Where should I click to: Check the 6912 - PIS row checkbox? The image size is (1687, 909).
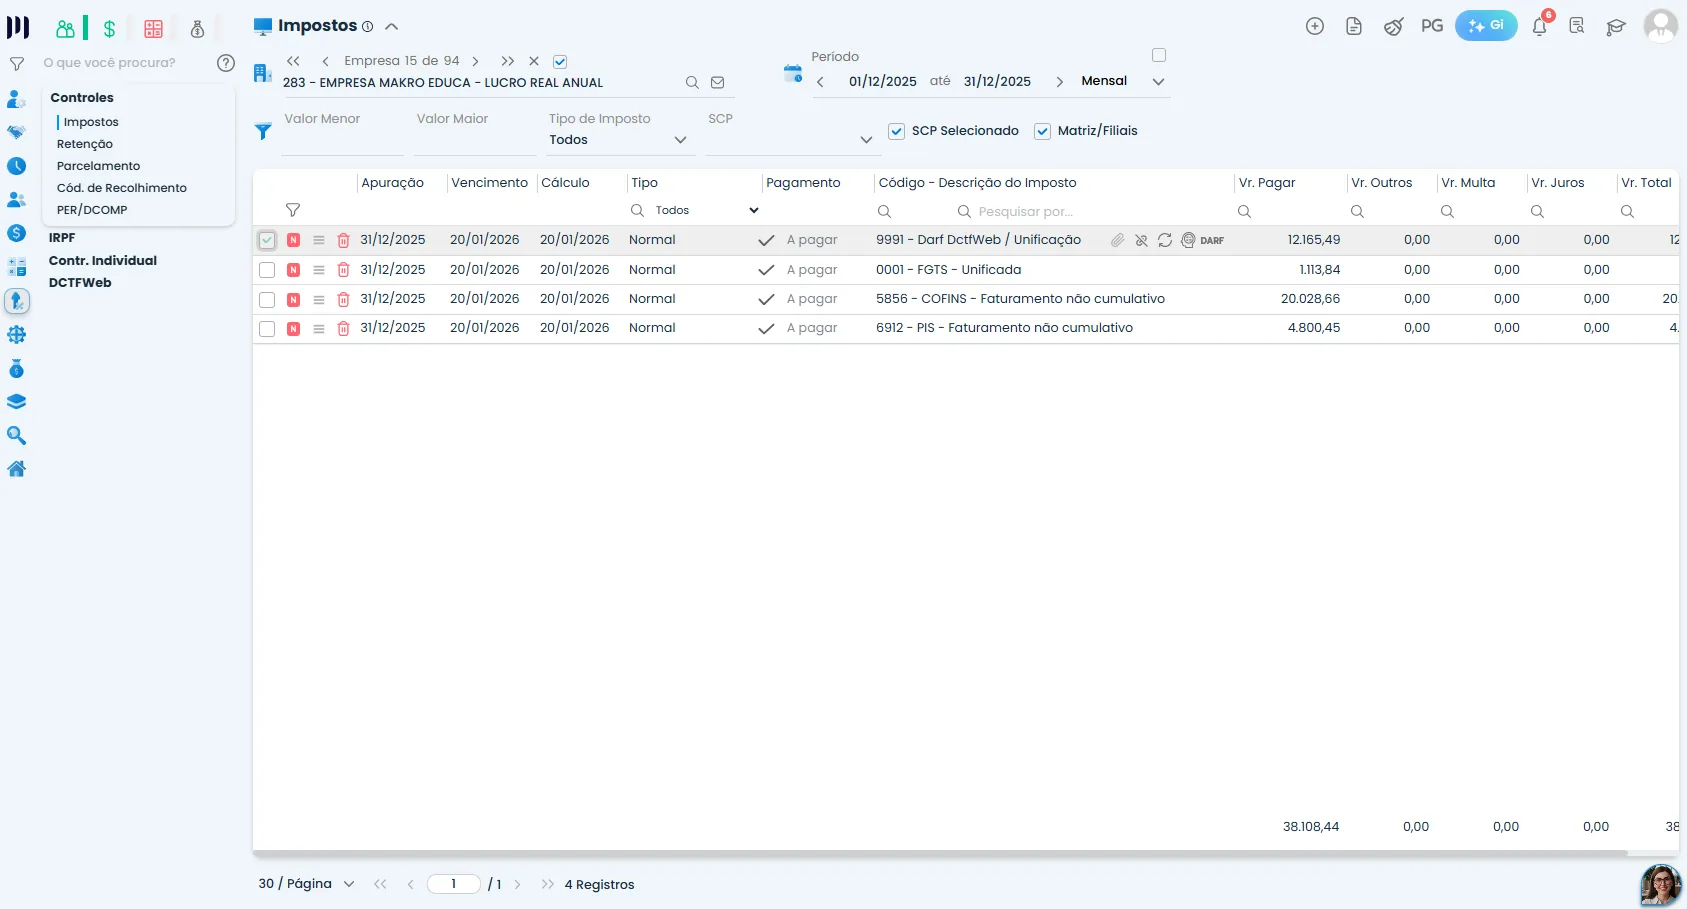pyautogui.click(x=267, y=328)
